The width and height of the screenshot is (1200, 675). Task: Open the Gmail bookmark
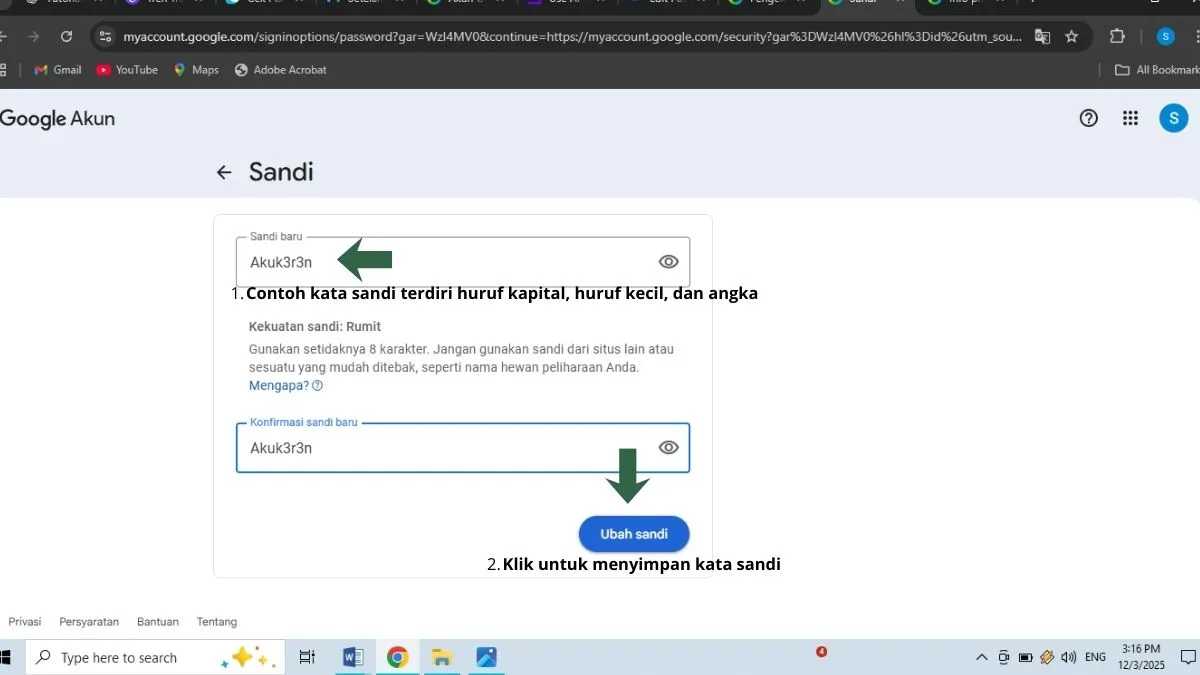[x=58, y=70]
